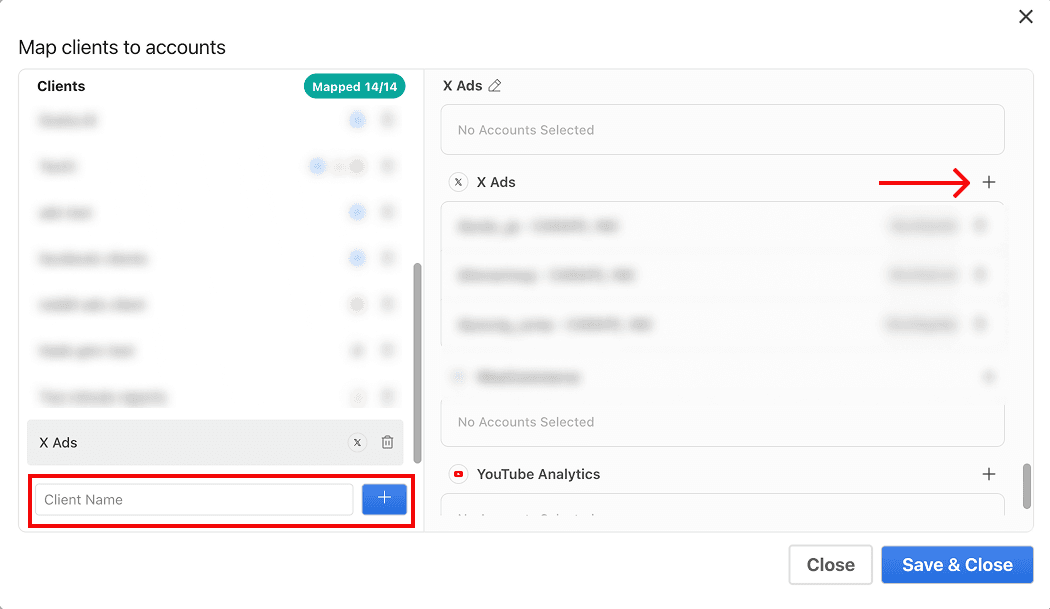The width and height of the screenshot is (1050, 609).
Task: Close the Map clients to accounts dialog
Action: [x=1025, y=17]
